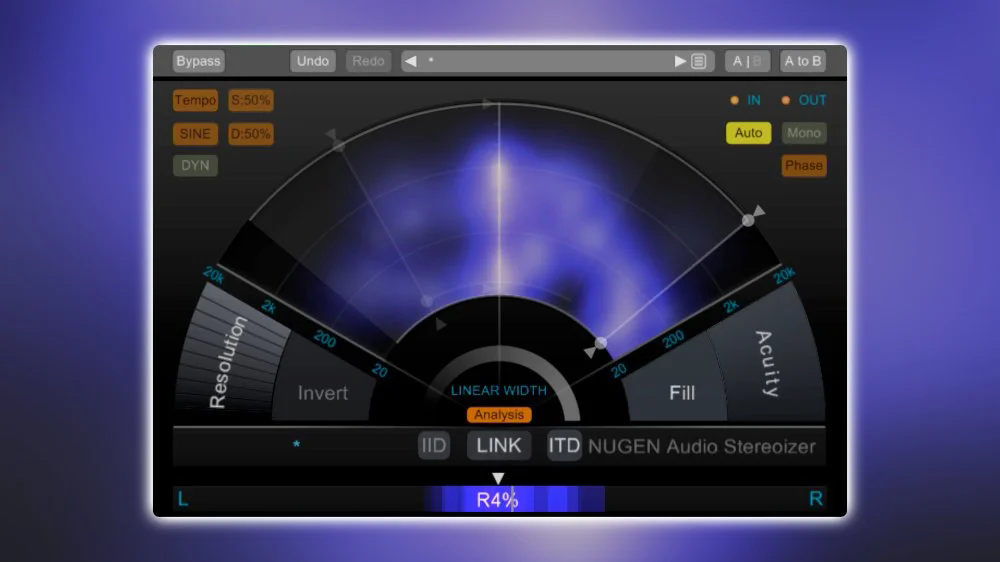Toggle the DYN button

tap(195, 165)
